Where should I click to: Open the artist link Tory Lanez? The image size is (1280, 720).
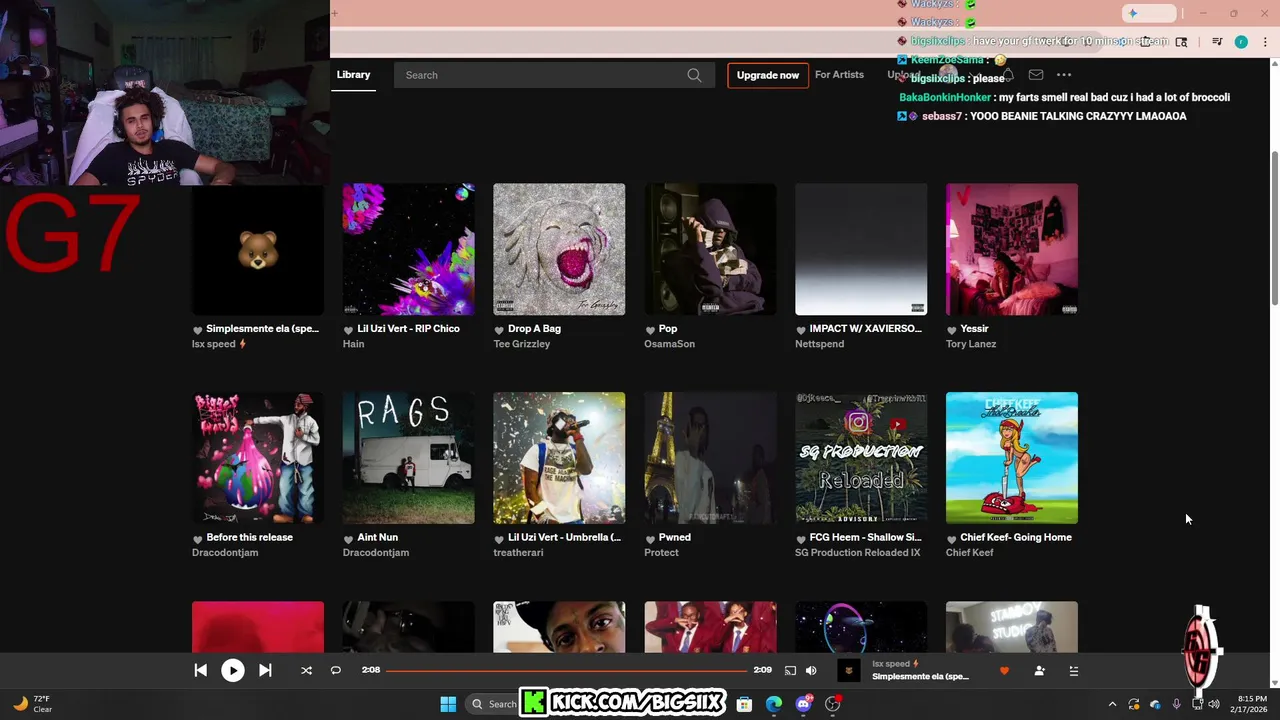(971, 344)
